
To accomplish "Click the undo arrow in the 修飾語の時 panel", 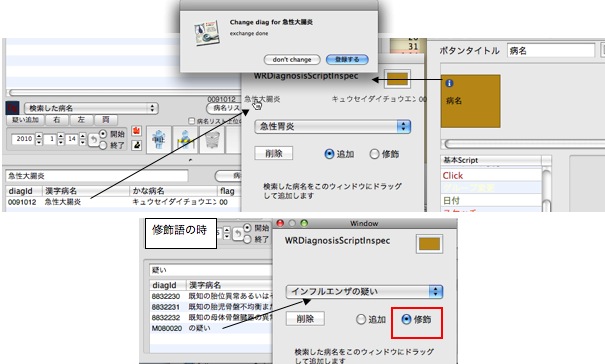I will pos(238,233).
